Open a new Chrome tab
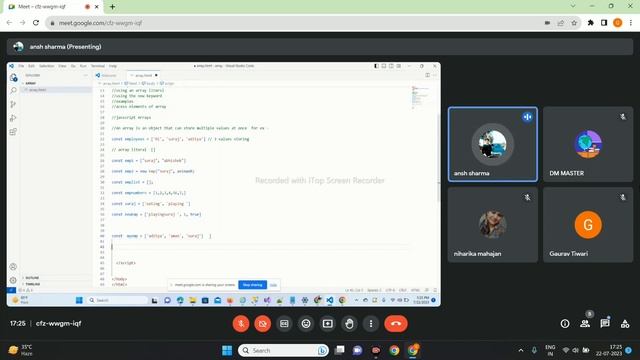The height and width of the screenshot is (360, 640). 112,7
